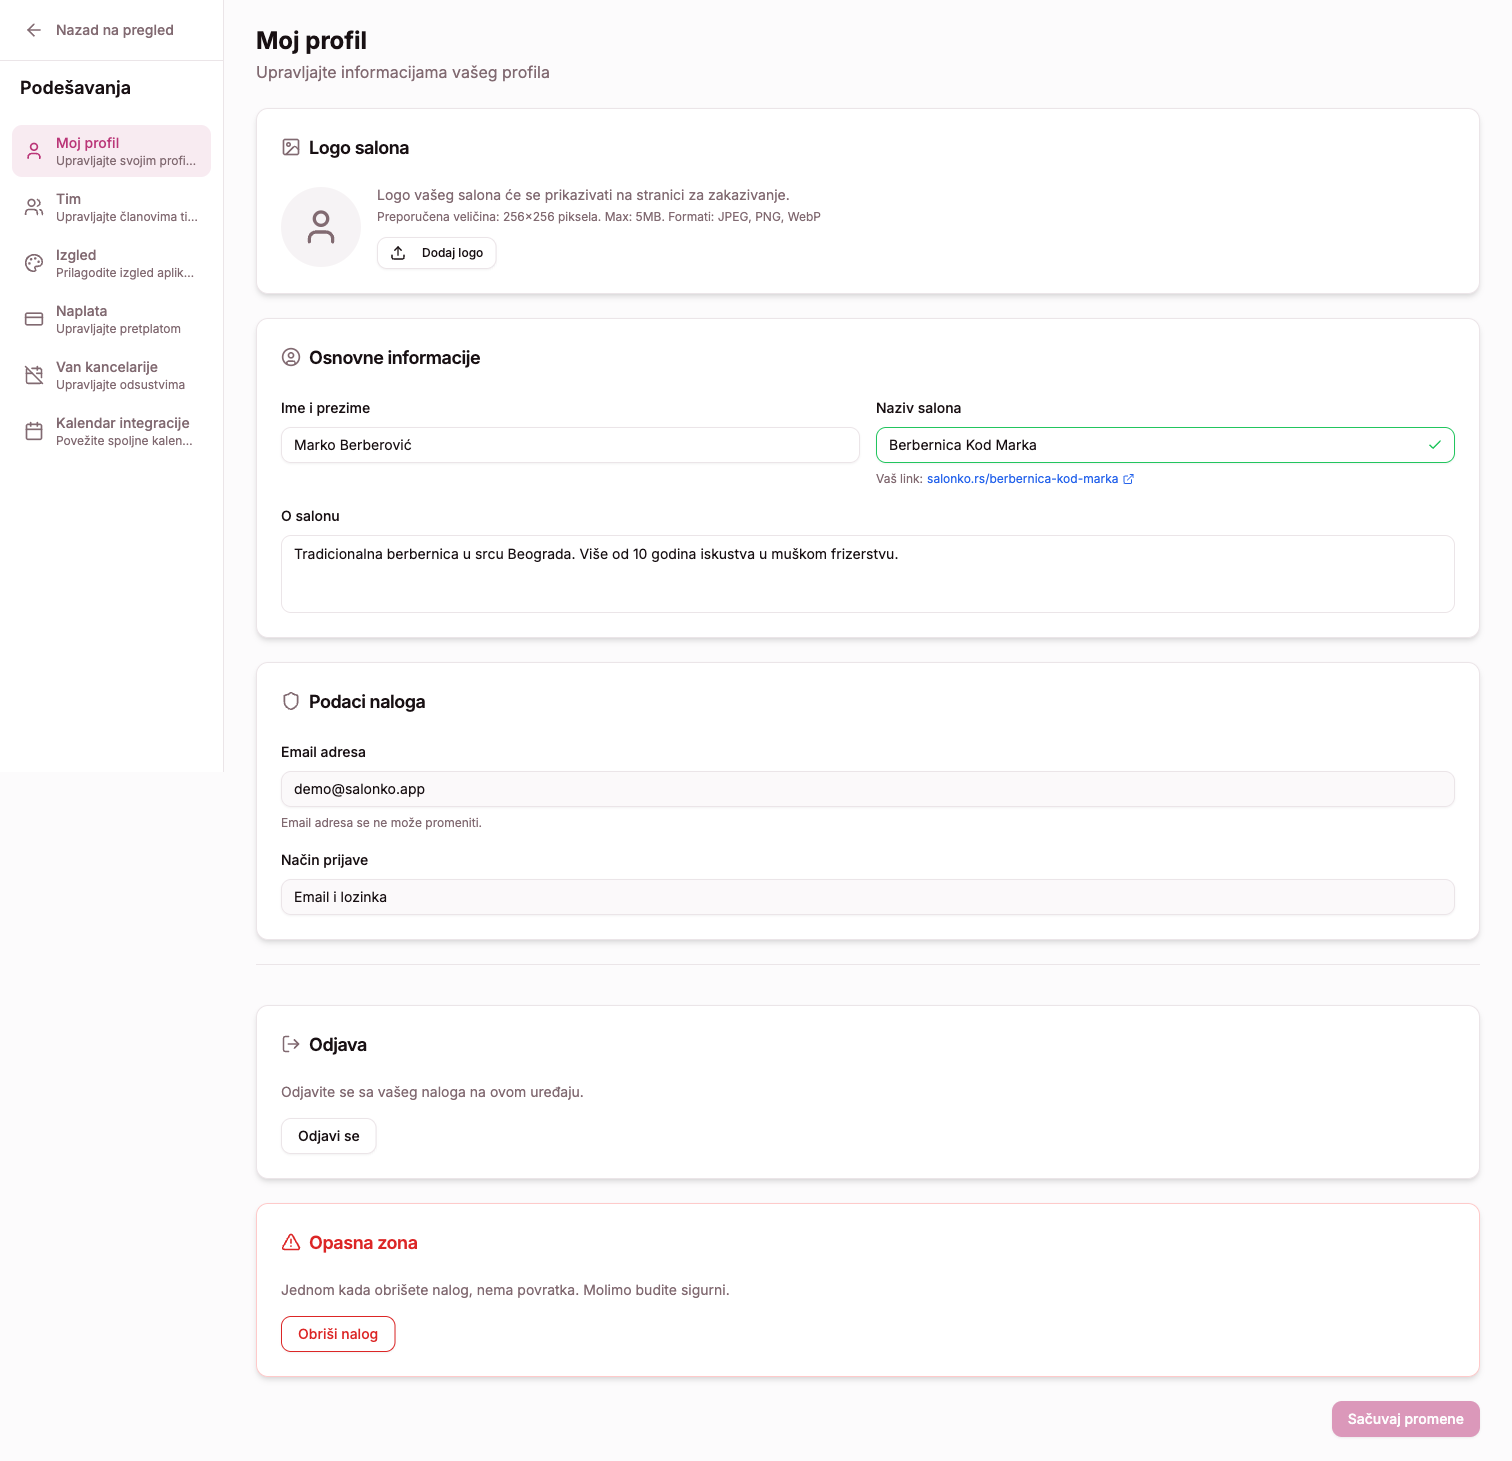
Task: Click the Naplata credit card icon
Action: coord(34,319)
